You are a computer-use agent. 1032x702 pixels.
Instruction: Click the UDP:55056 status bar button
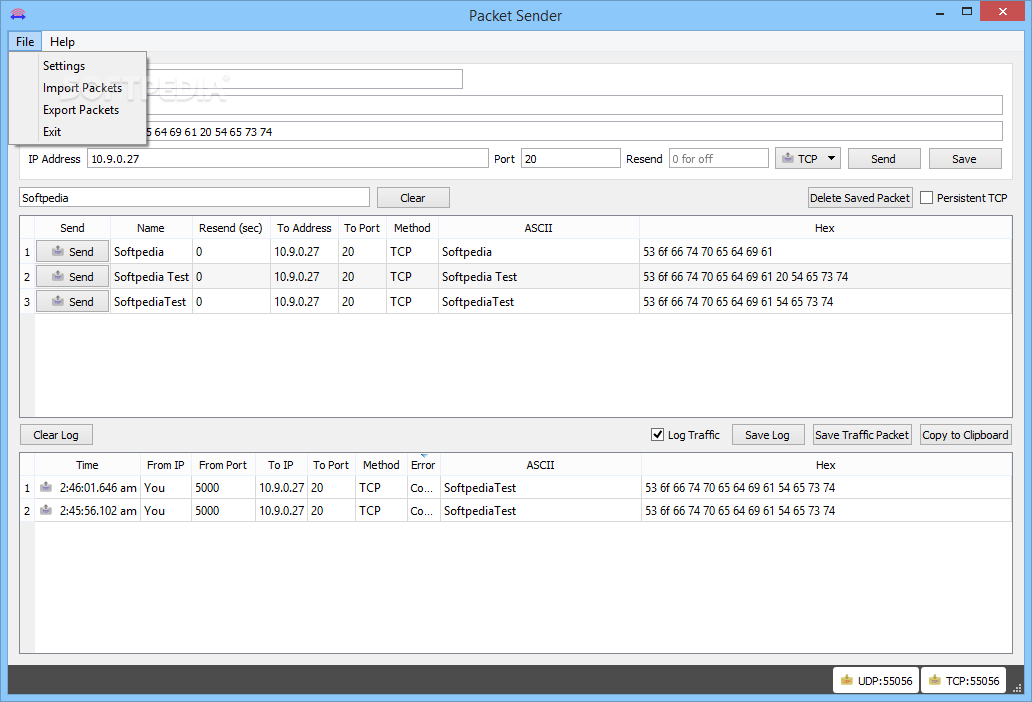pos(875,680)
